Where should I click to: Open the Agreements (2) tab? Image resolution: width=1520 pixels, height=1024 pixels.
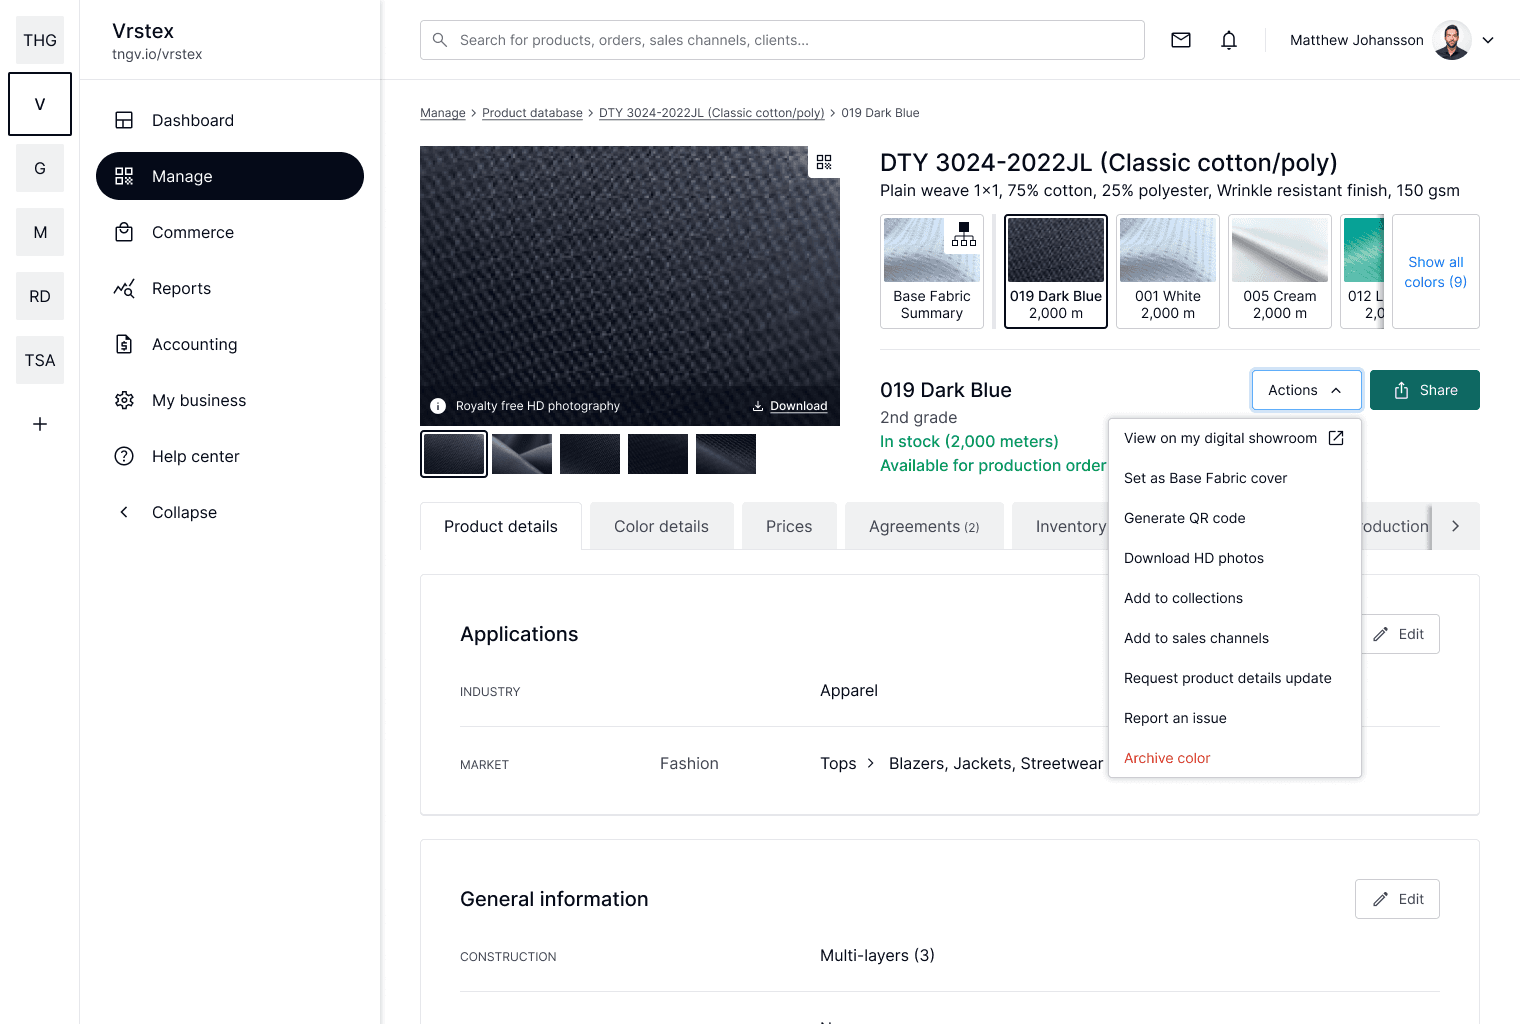(x=924, y=526)
